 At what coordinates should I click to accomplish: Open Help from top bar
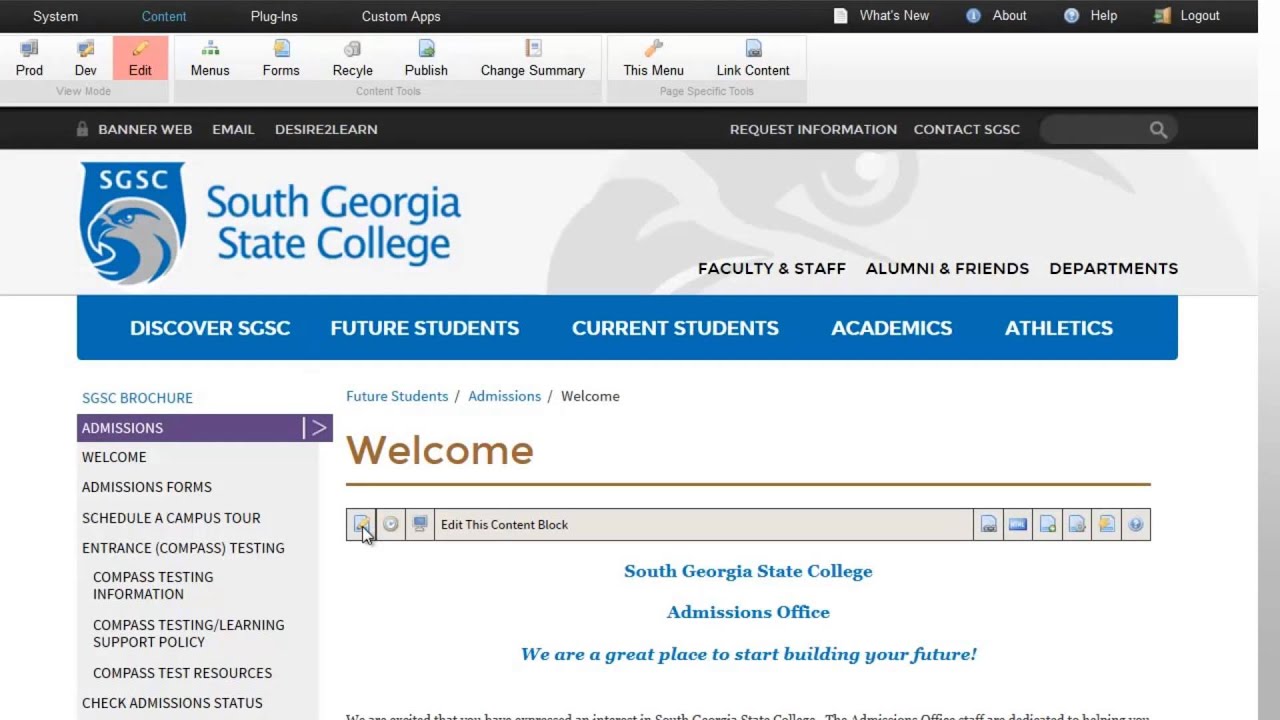[1090, 16]
